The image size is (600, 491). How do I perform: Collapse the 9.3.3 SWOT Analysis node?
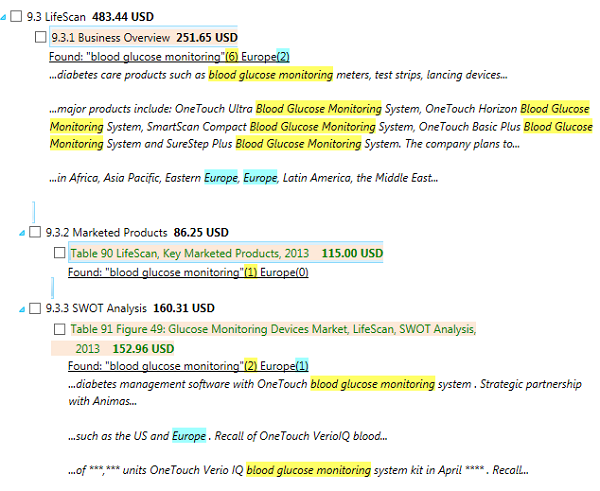click(23, 308)
